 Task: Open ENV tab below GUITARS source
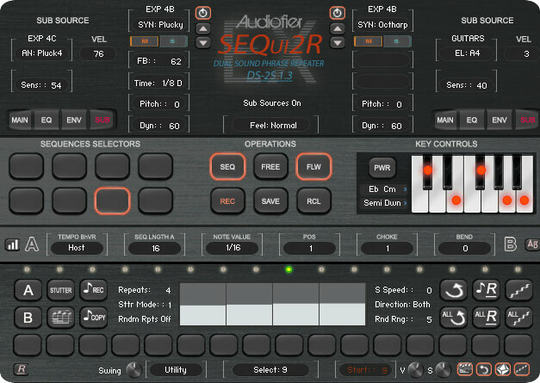[x=499, y=120]
